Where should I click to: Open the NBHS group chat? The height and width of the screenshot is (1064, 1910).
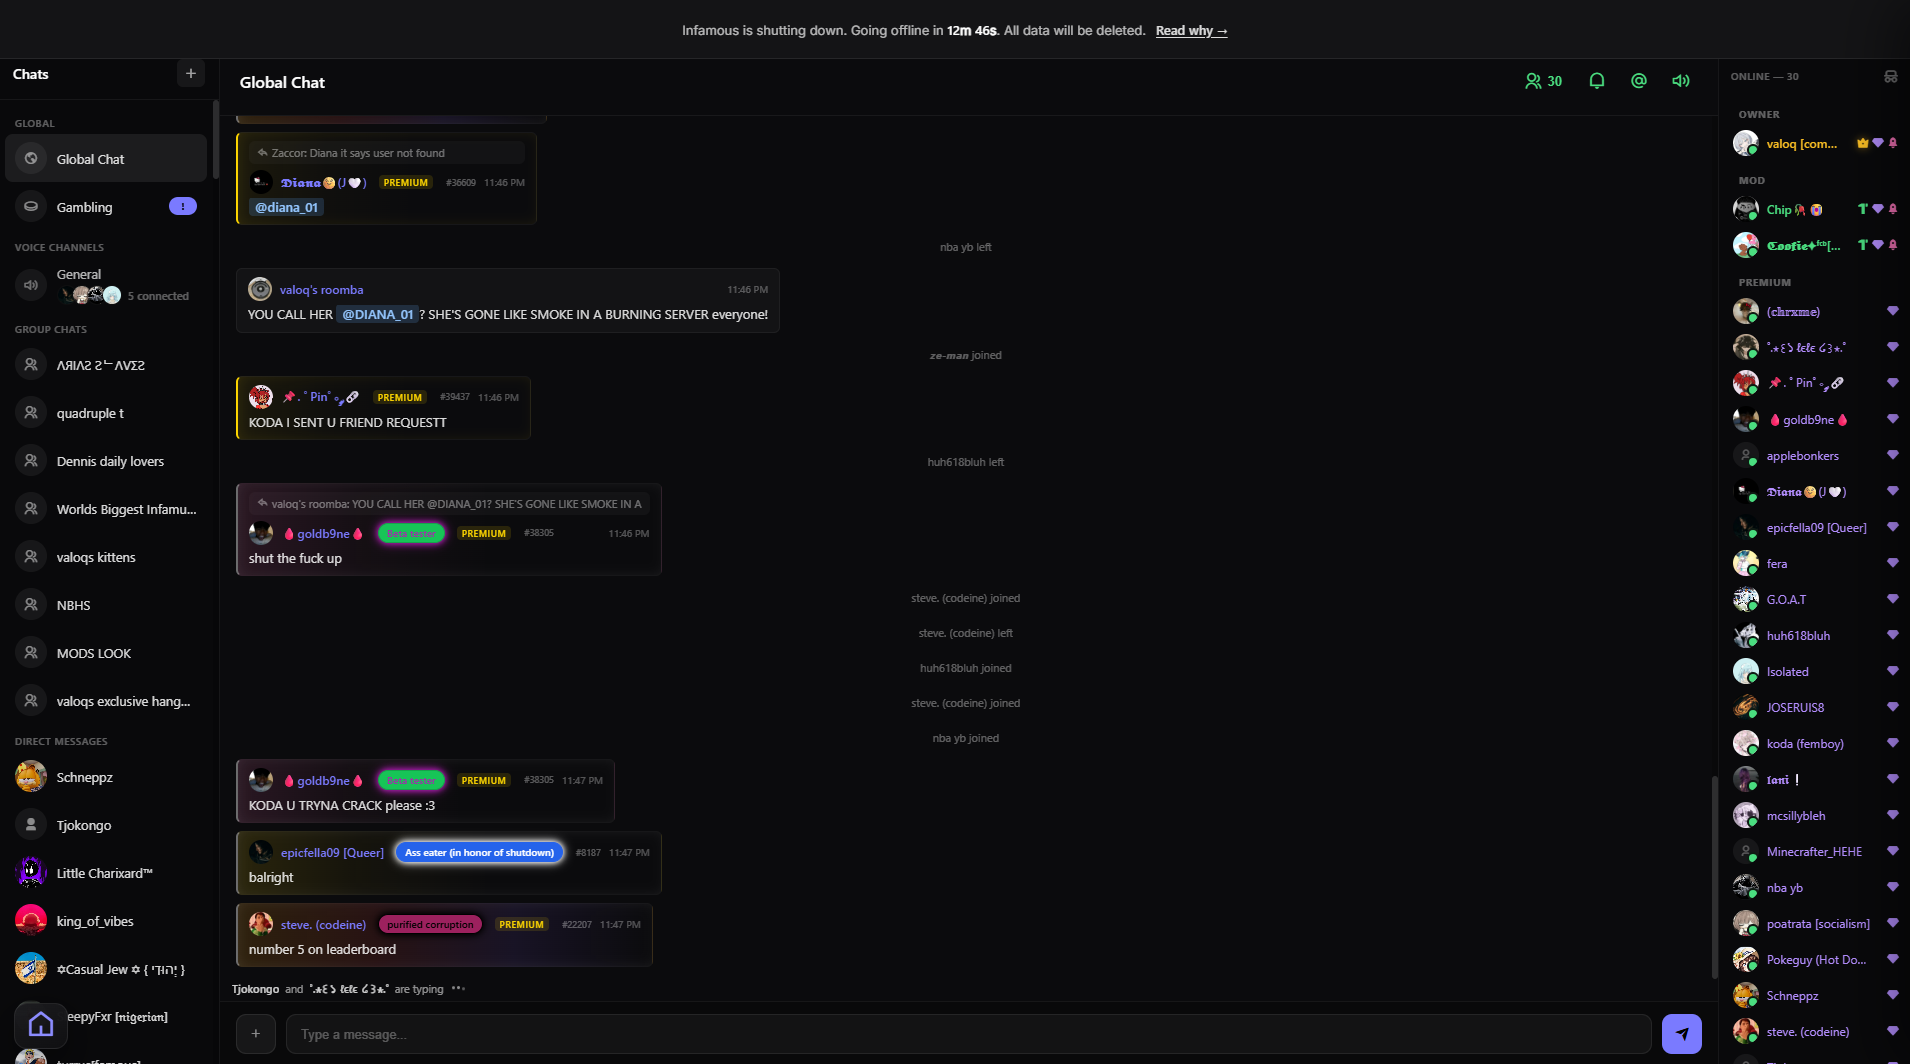(x=106, y=605)
